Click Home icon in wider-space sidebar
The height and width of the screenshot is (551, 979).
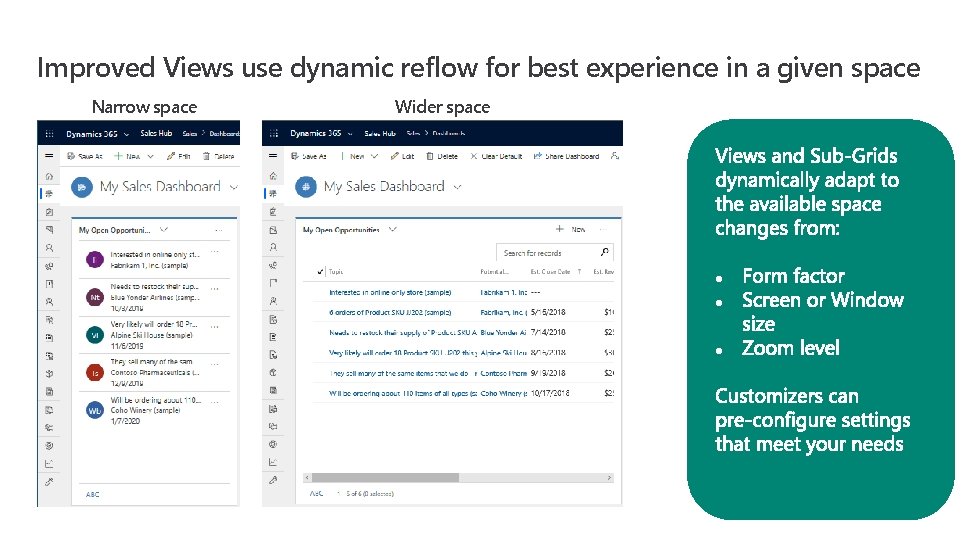pos(273,176)
